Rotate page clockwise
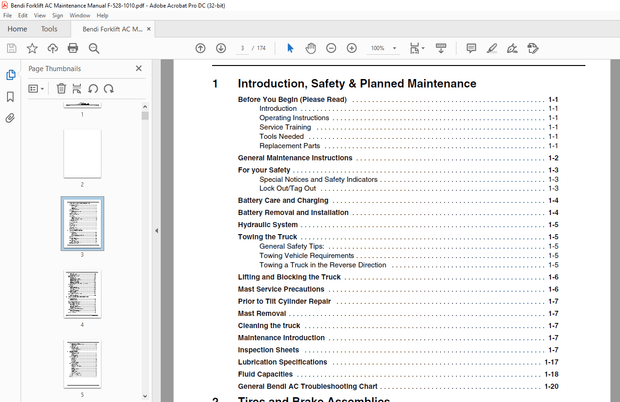This screenshot has height=402, width=620. [109, 89]
